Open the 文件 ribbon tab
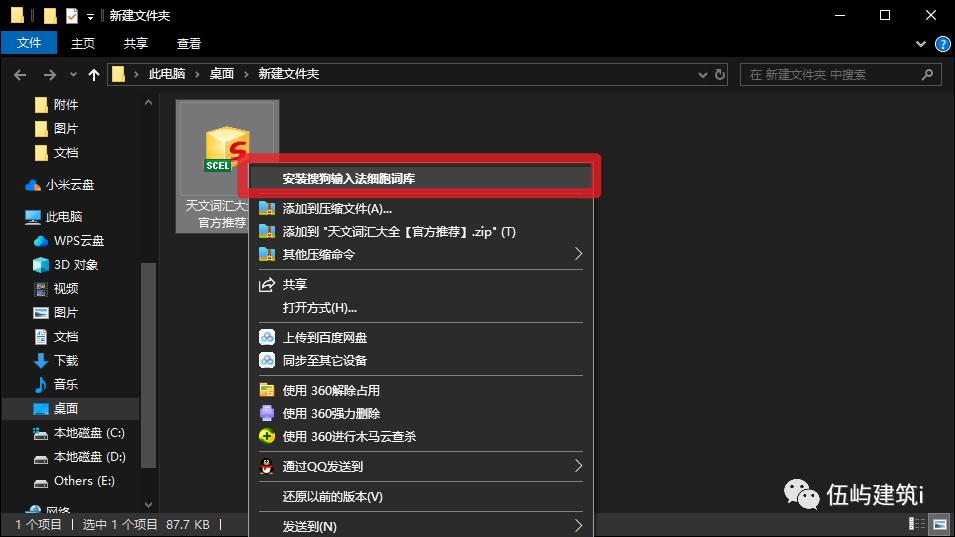The height and width of the screenshot is (537, 955). tap(29, 43)
